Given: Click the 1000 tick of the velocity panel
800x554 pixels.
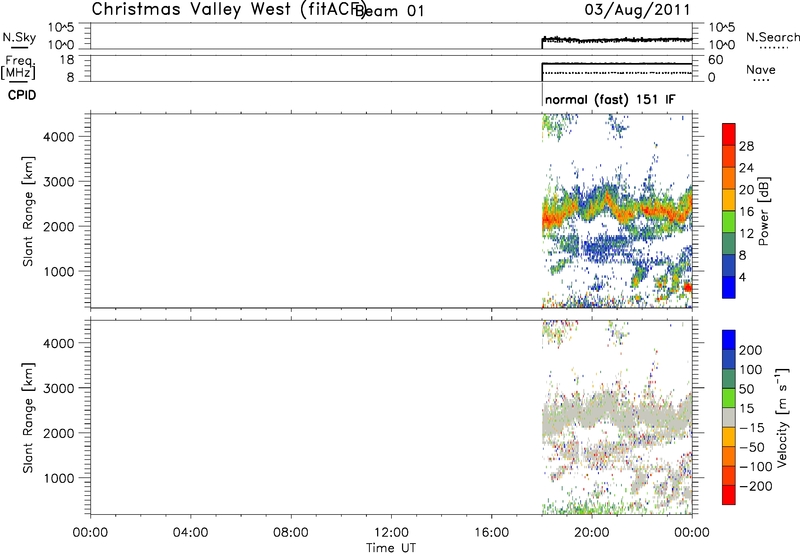Looking at the screenshot, I should pos(59,478).
